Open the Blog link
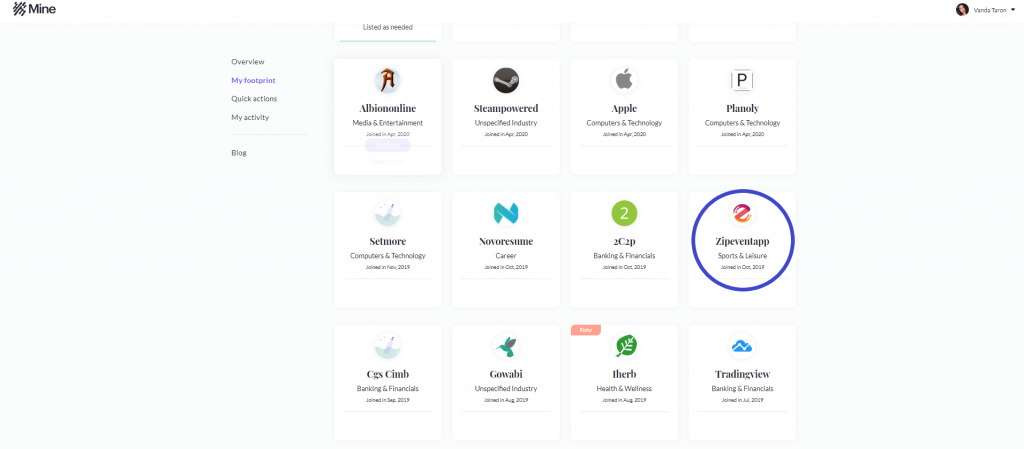Viewport: 1024px width, 449px height. 239,153
